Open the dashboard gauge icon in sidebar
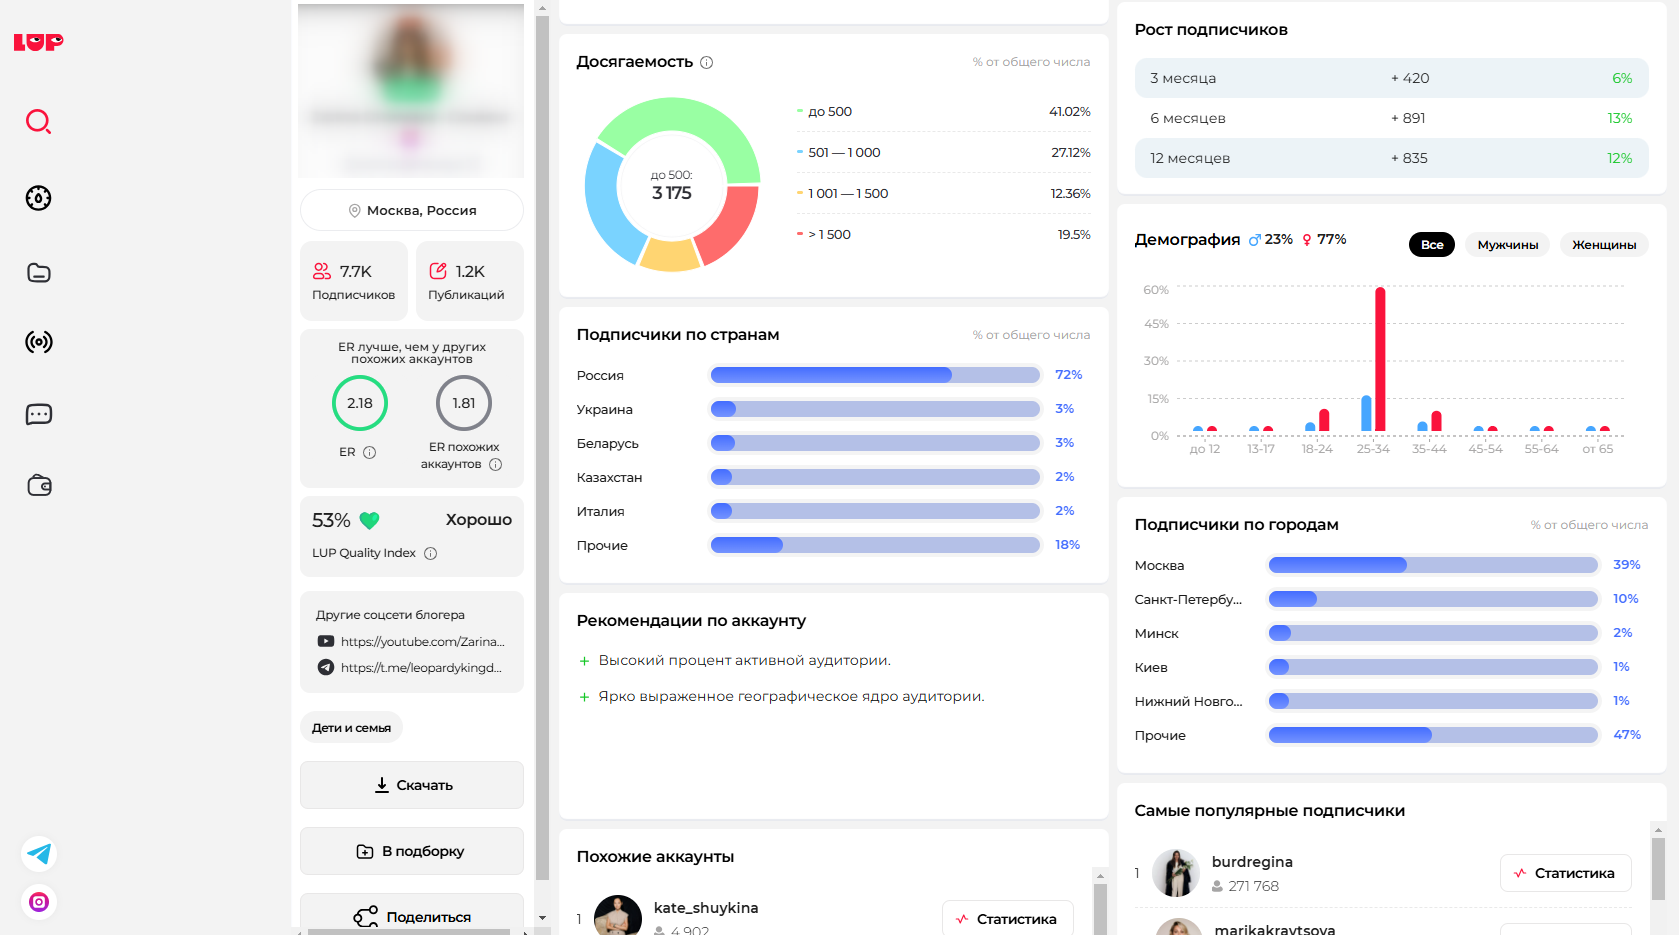This screenshot has height=935, width=1679. (x=38, y=198)
